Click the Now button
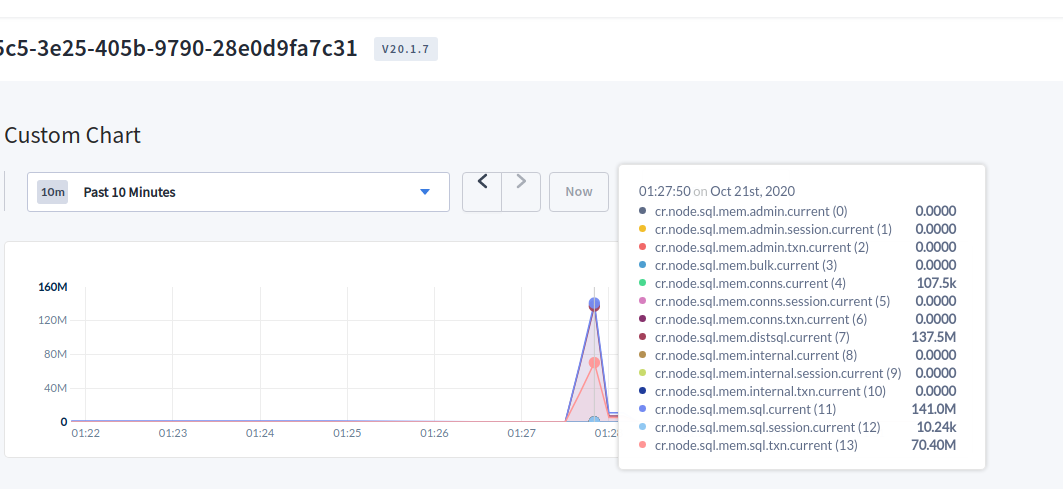 (x=579, y=192)
